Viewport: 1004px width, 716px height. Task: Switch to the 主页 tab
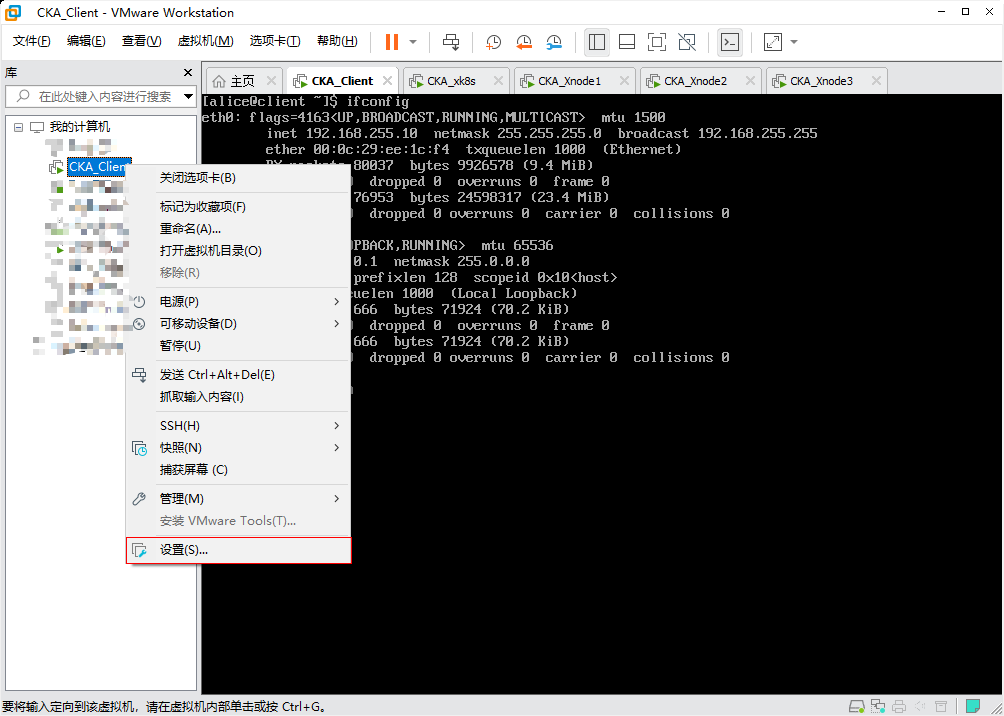tap(243, 81)
